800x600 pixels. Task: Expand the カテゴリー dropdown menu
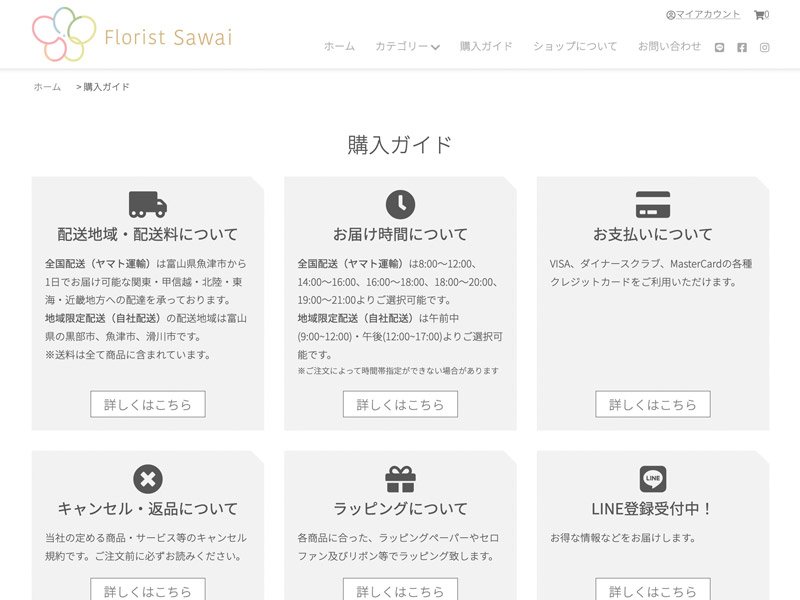coord(407,47)
